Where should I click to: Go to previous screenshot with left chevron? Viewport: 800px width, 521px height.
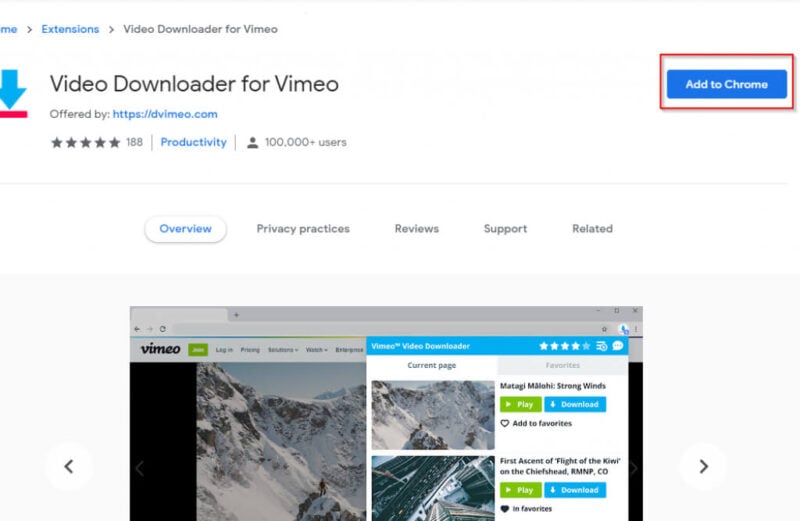pos(69,466)
